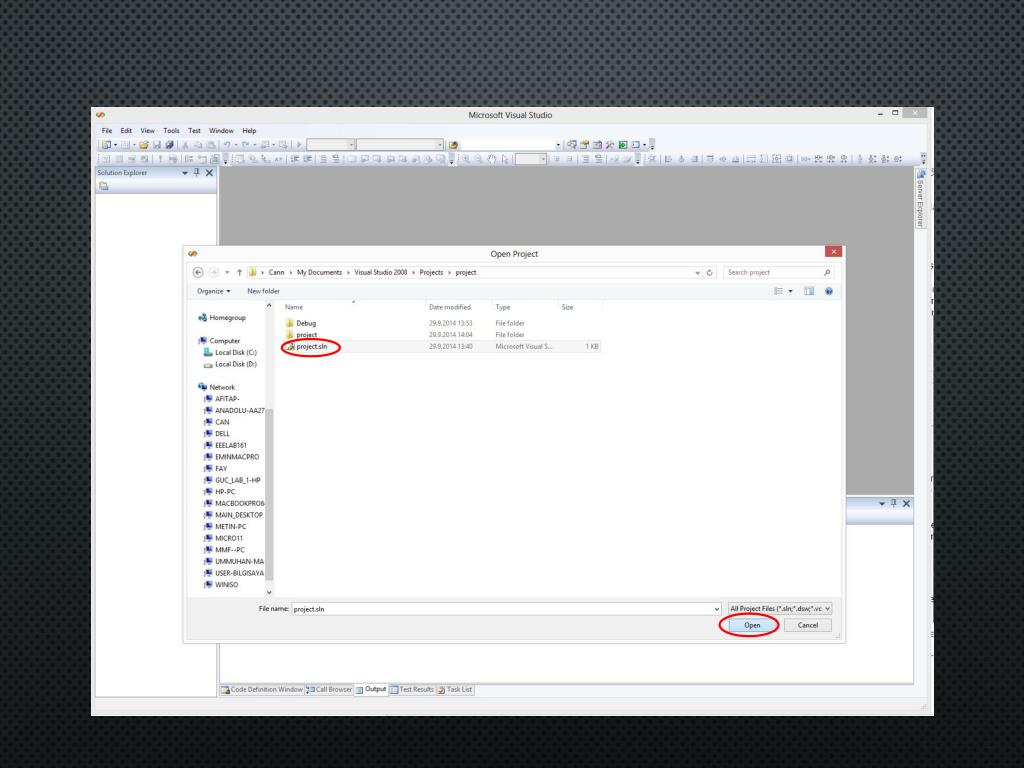Click New folder button

click(263, 291)
